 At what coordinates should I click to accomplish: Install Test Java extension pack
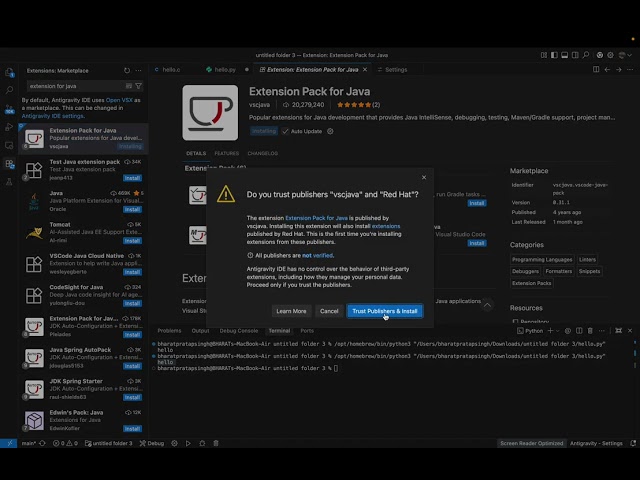[x=132, y=178]
